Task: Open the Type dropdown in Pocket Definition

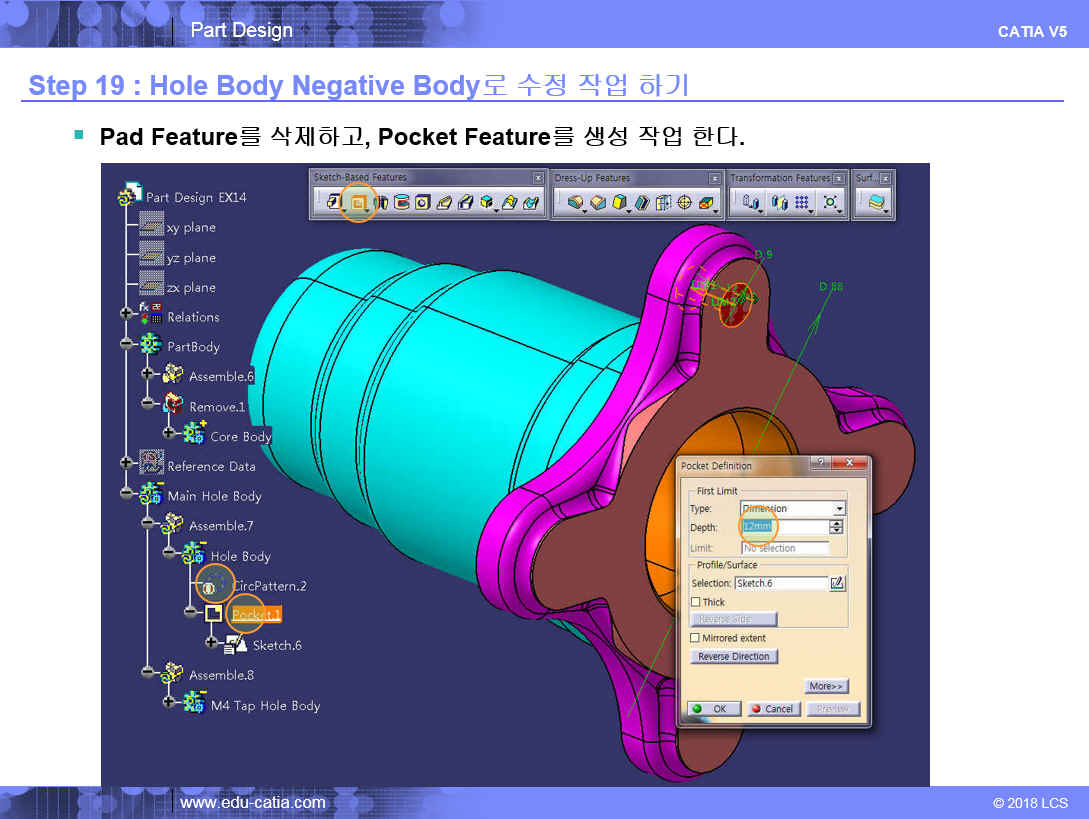Action: pyautogui.click(x=839, y=509)
